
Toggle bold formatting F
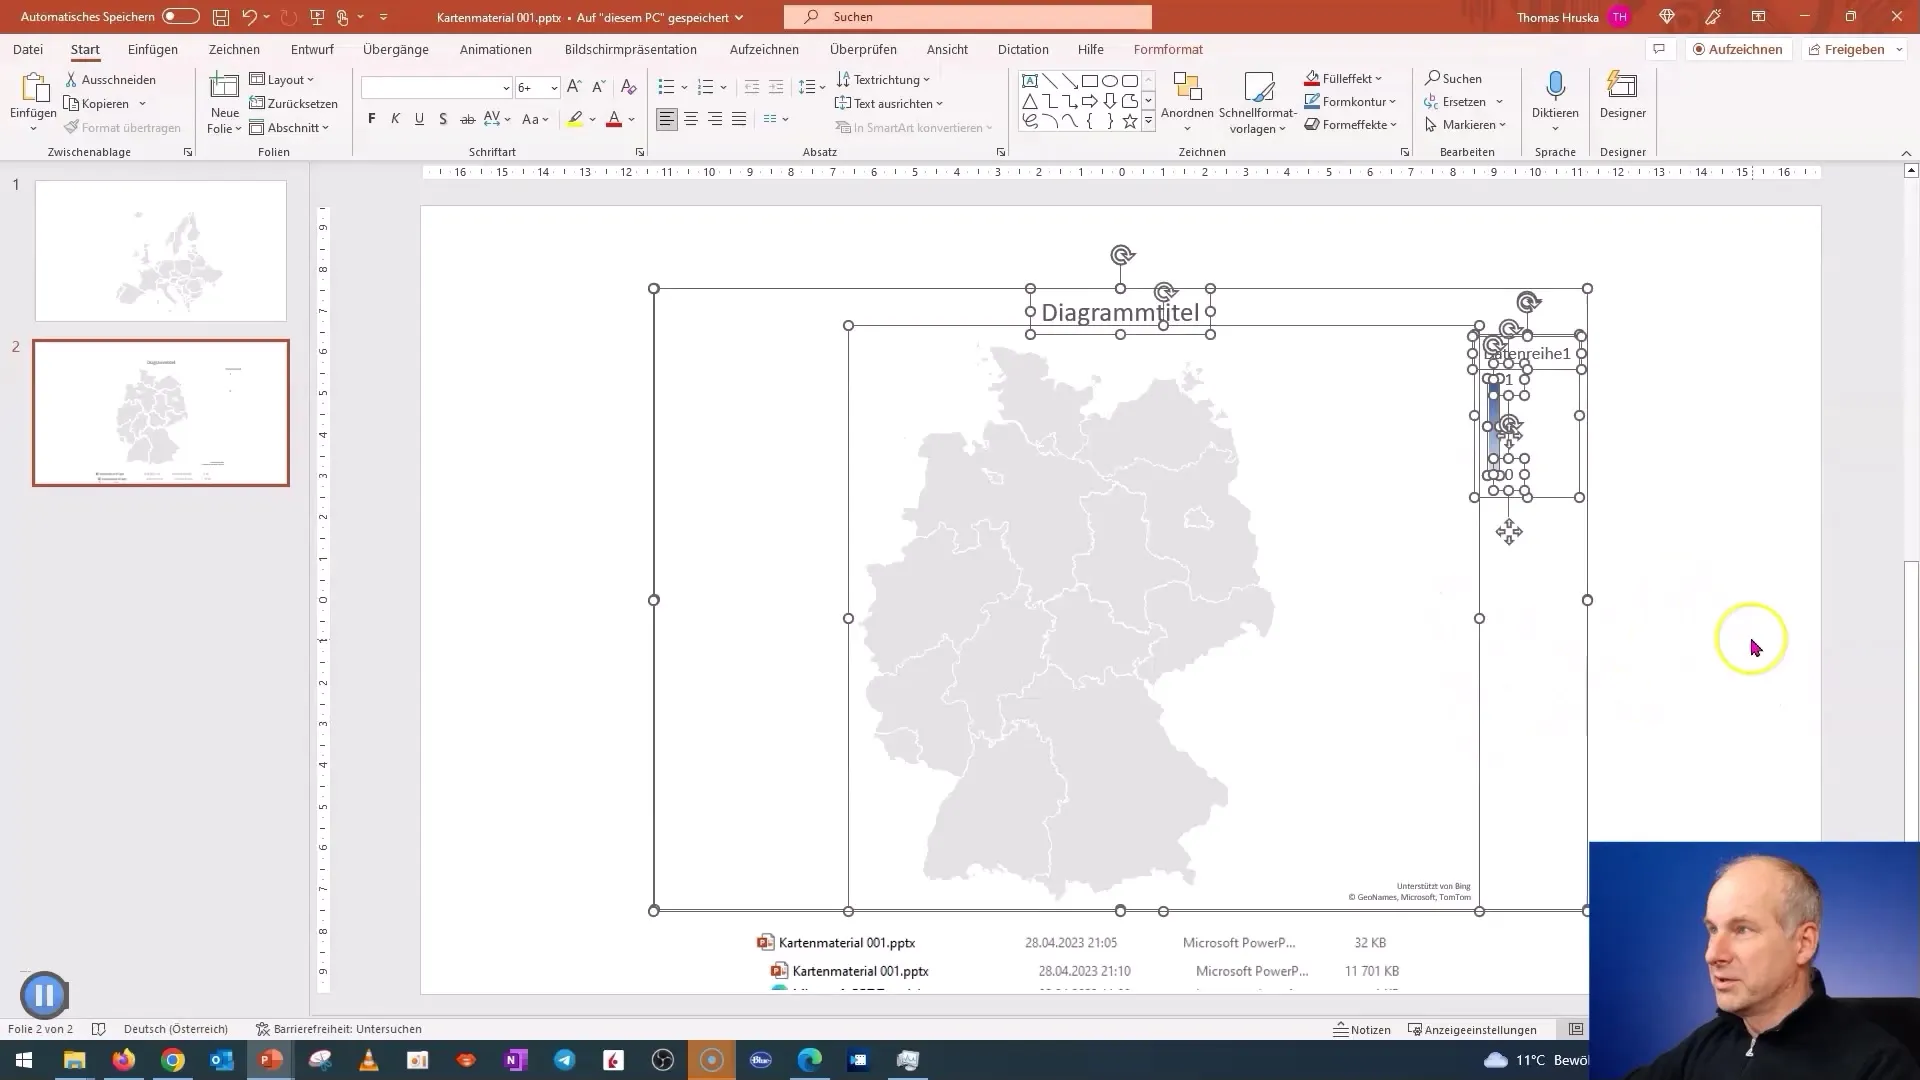[x=372, y=119]
